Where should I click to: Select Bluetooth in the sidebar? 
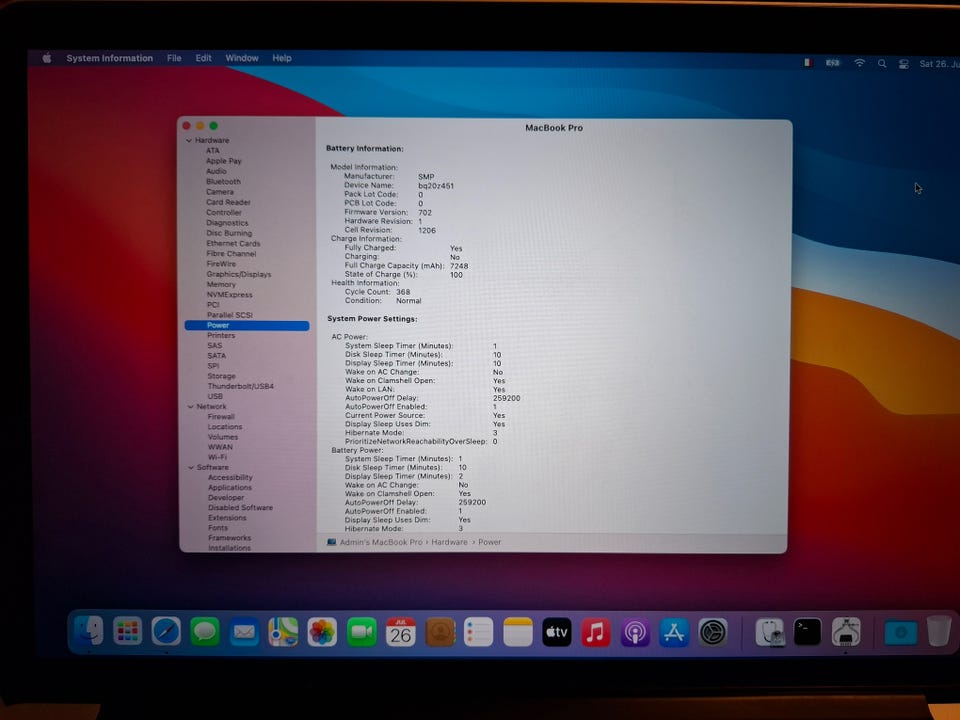pos(223,182)
